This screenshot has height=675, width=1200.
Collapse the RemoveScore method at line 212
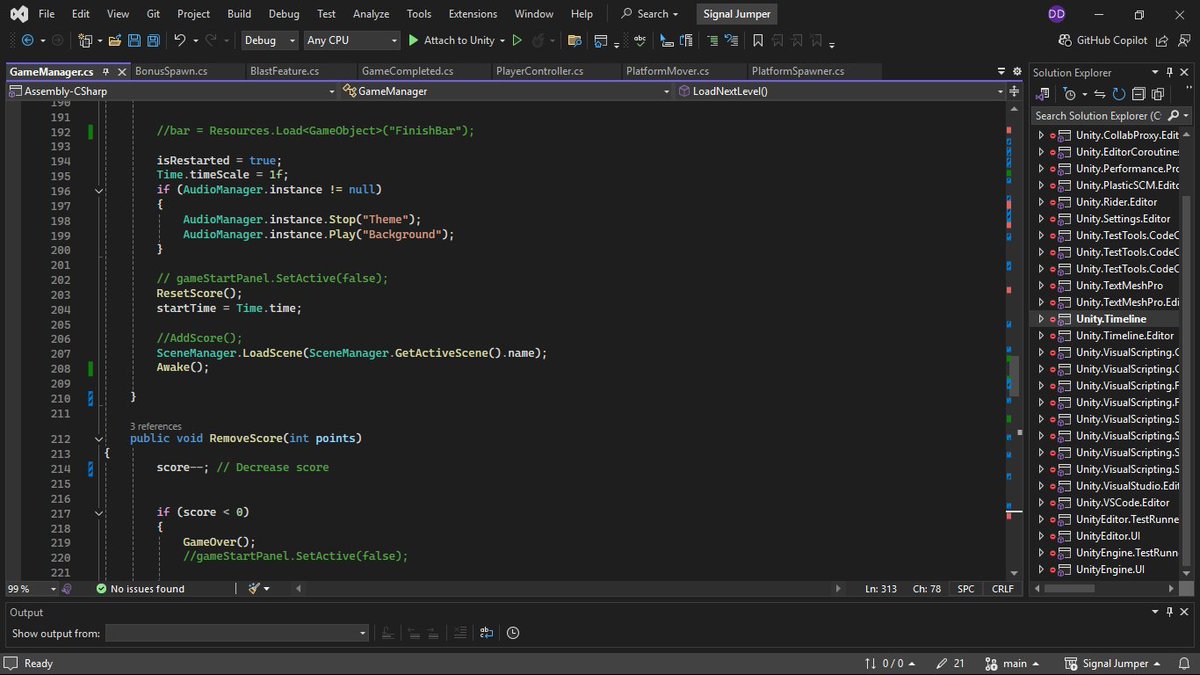pyautogui.click(x=99, y=438)
